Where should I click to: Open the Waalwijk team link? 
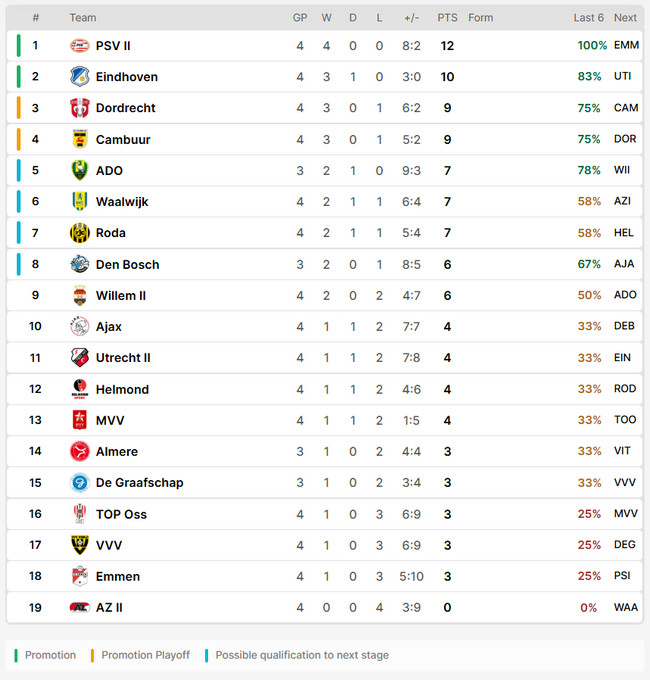pos(122,202)
